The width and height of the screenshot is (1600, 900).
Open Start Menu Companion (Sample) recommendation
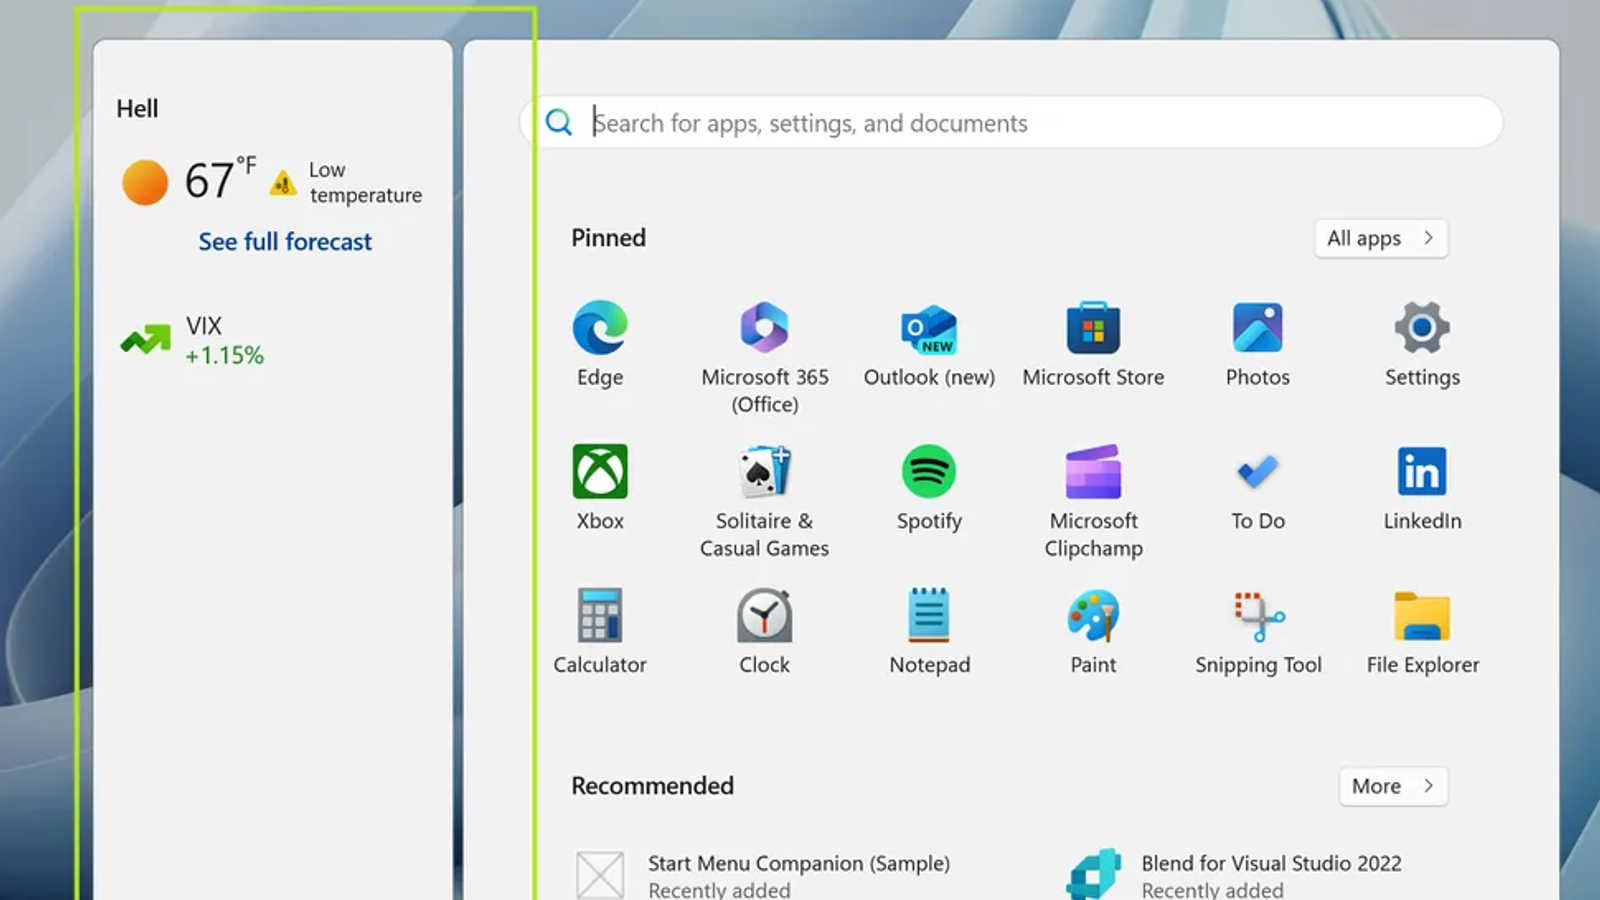pyautogui.click(x=763, y=875)
